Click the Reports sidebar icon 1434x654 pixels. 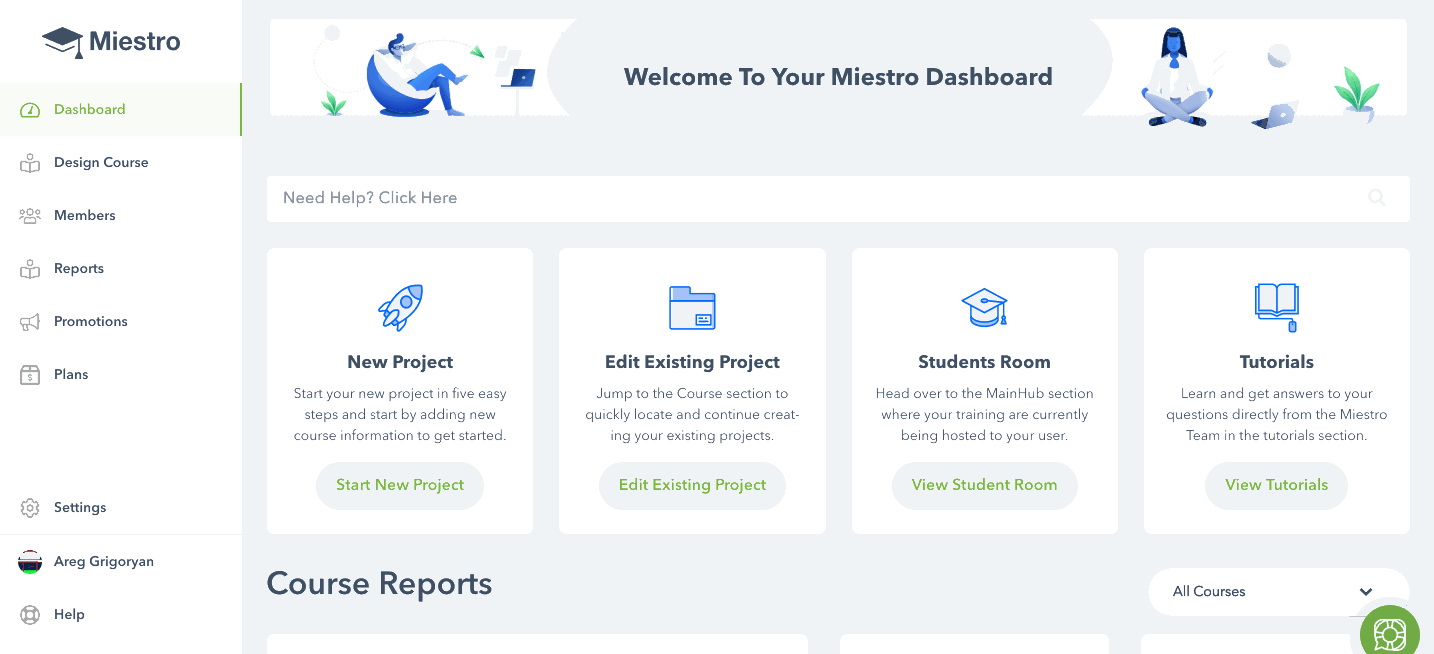tap(30, 269)
